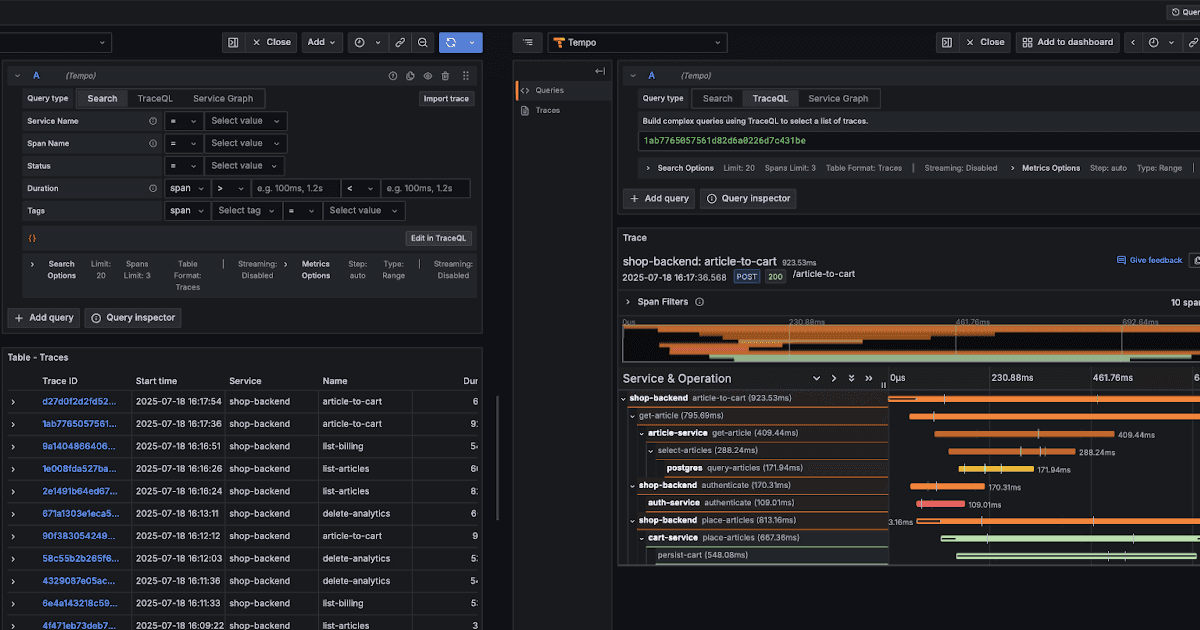Delete query A using the trash icon
Viewport: 1200px width, 630px height.
click(444, 75)
